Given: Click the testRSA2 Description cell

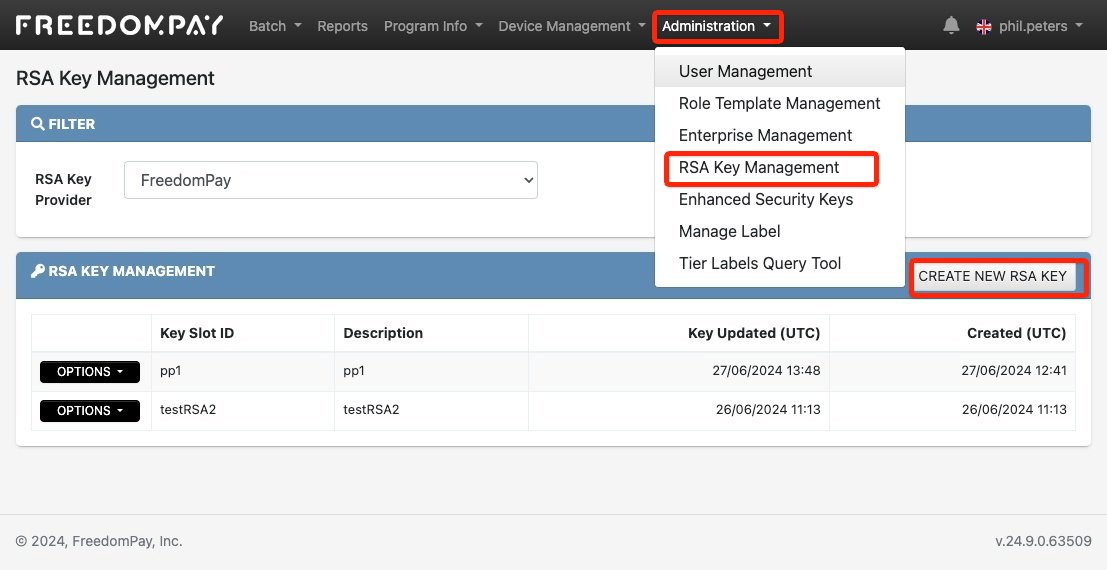Looking at the screenshot, I should point(431,410).
